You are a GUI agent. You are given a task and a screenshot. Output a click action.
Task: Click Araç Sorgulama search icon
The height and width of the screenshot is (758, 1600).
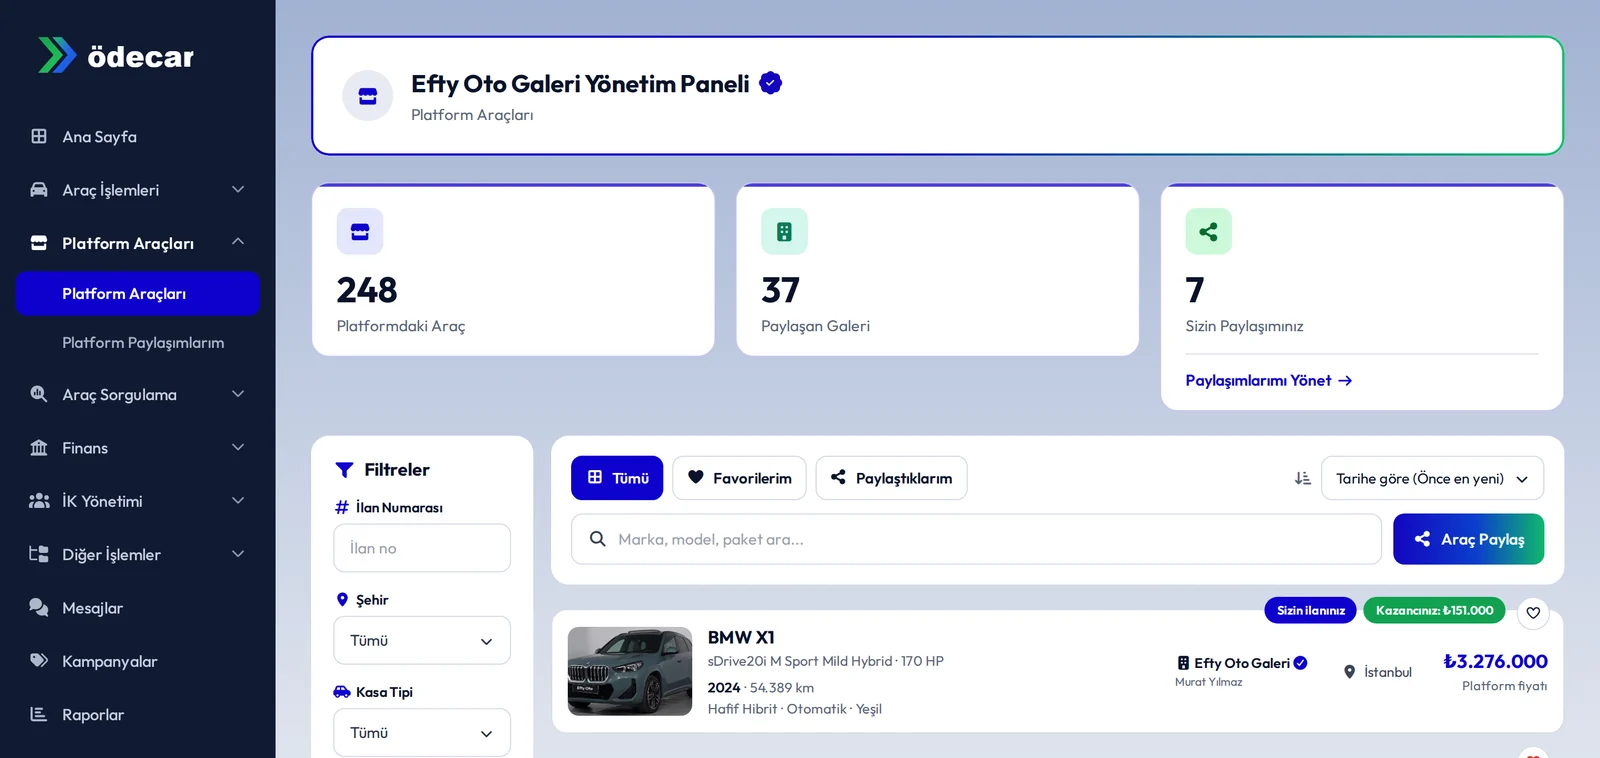pyautogui.click(x=39, y=394)
